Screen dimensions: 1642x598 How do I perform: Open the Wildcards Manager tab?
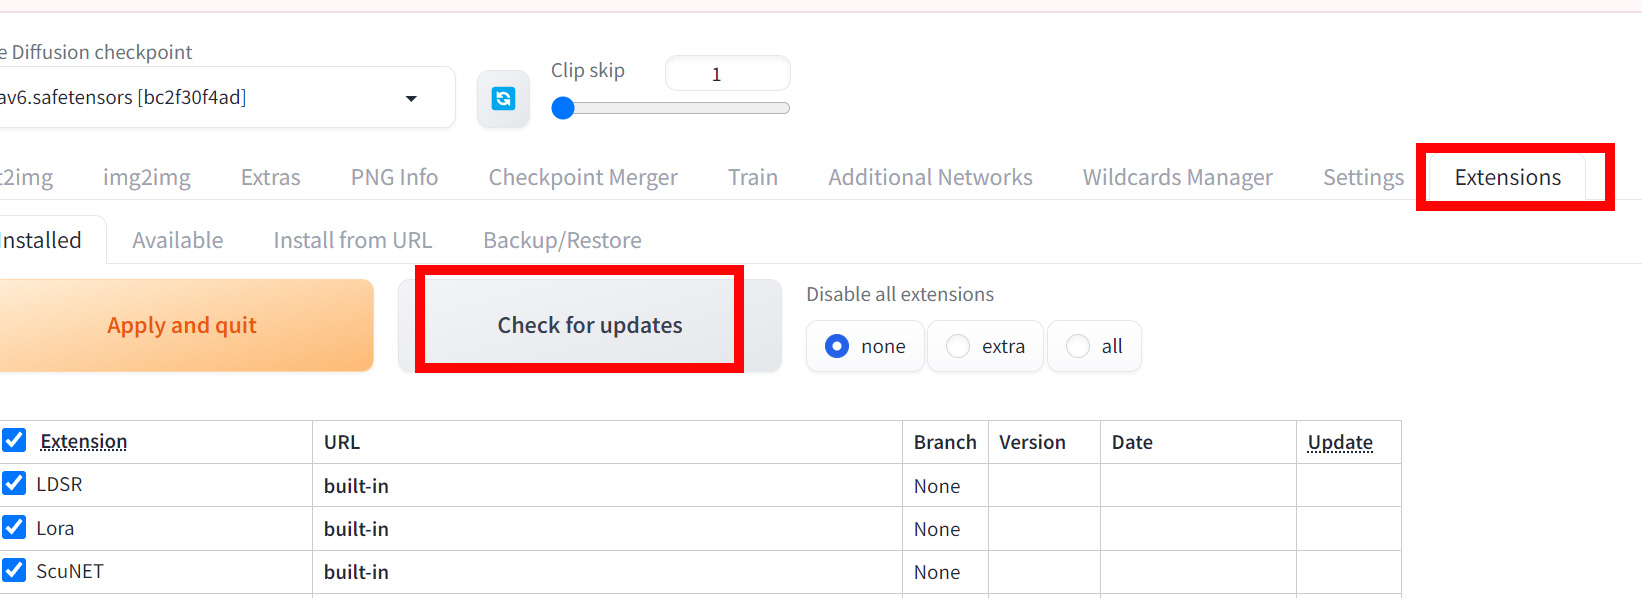(x=1177, y=178)
